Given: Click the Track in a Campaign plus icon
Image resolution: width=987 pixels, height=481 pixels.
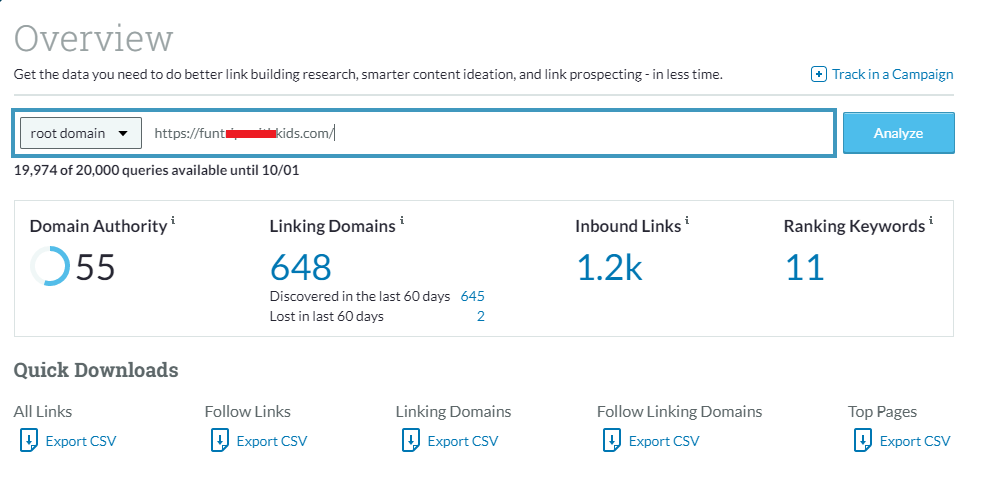Looking at the screenshot, I should click(x=819, y=74).
